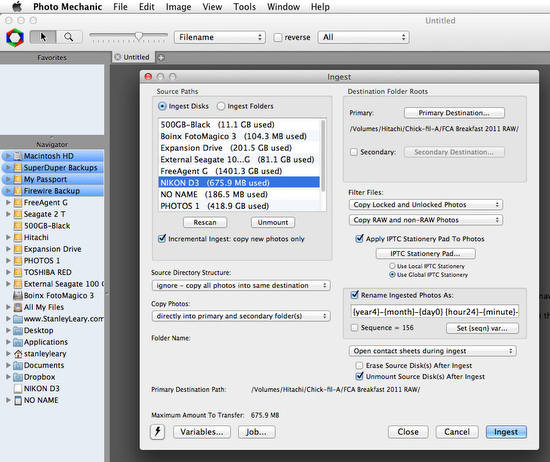Adjust the thumbnail size slider
This screenshot has width=550, height=462.
(x=139, y=36)
